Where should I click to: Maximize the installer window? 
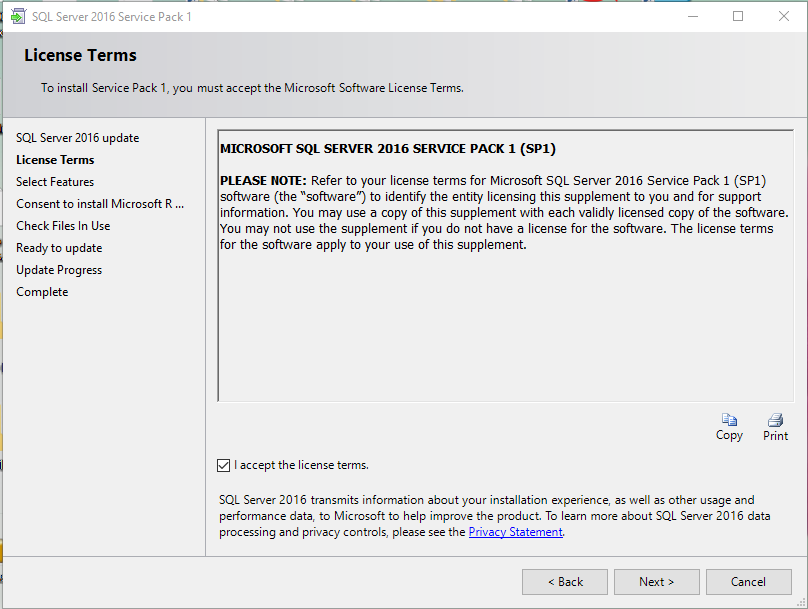click(x=737, y=15)
